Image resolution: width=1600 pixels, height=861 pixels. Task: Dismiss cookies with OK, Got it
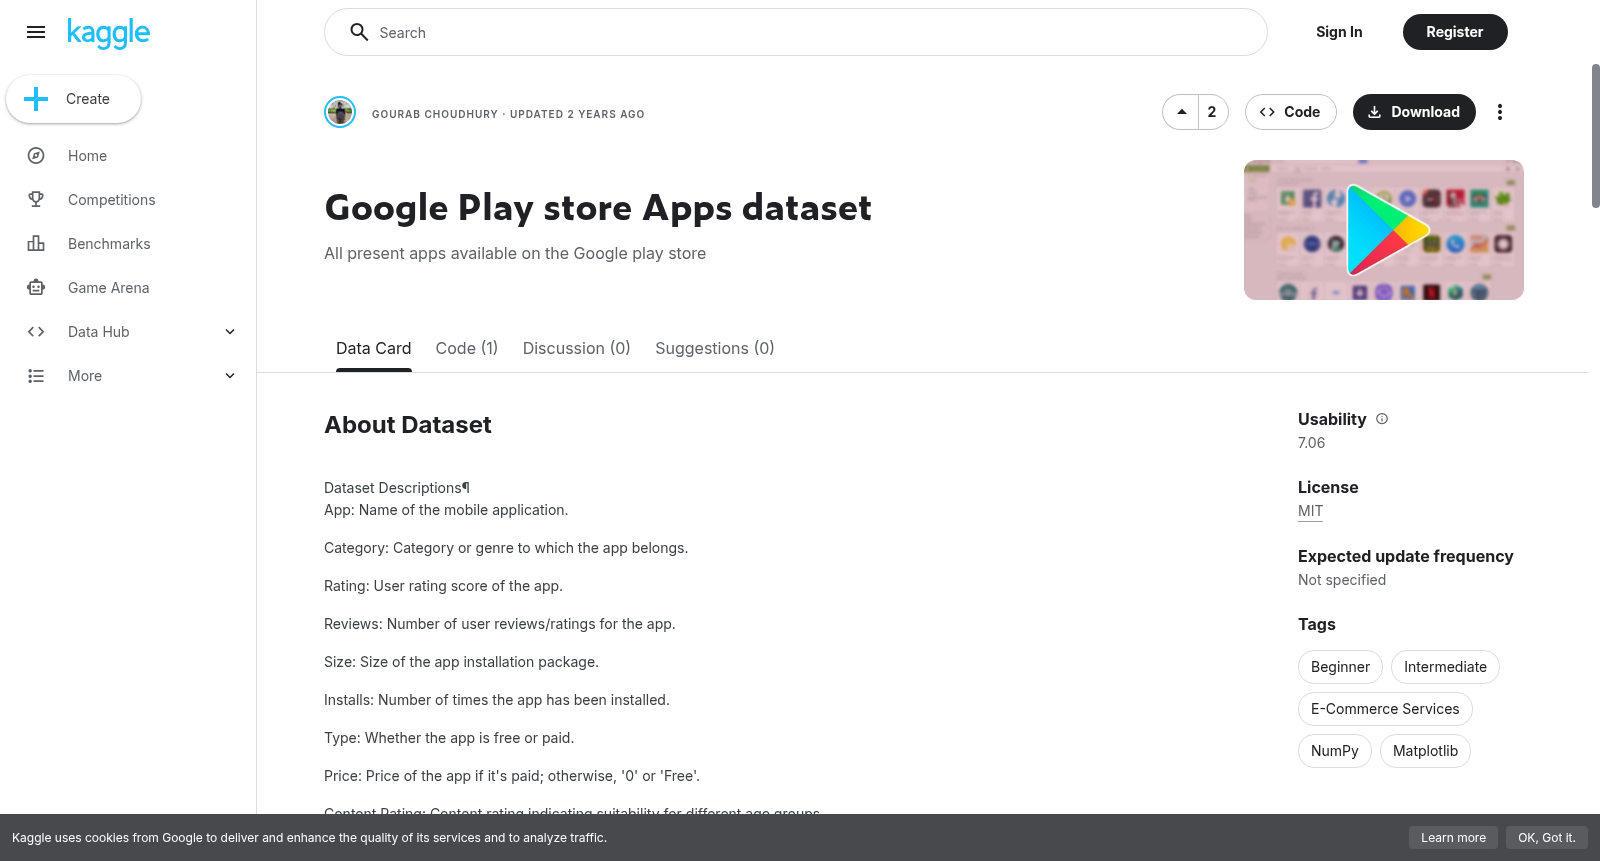1546,838
